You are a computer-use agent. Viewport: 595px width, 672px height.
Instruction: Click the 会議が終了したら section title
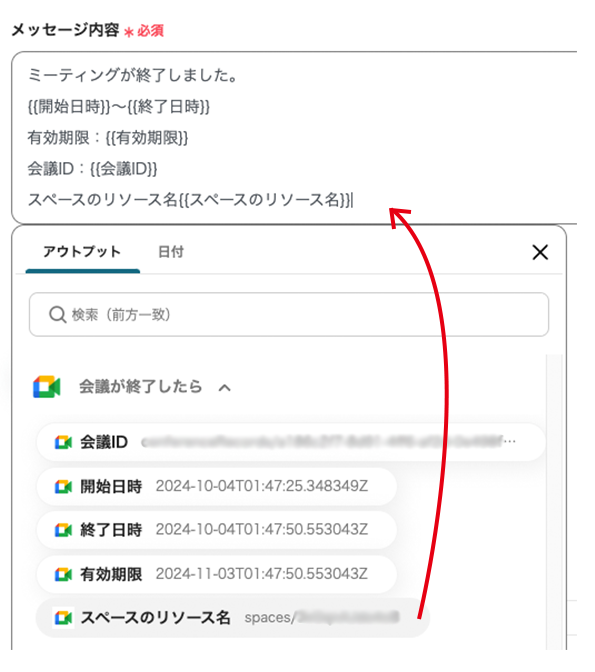point(141,387)
